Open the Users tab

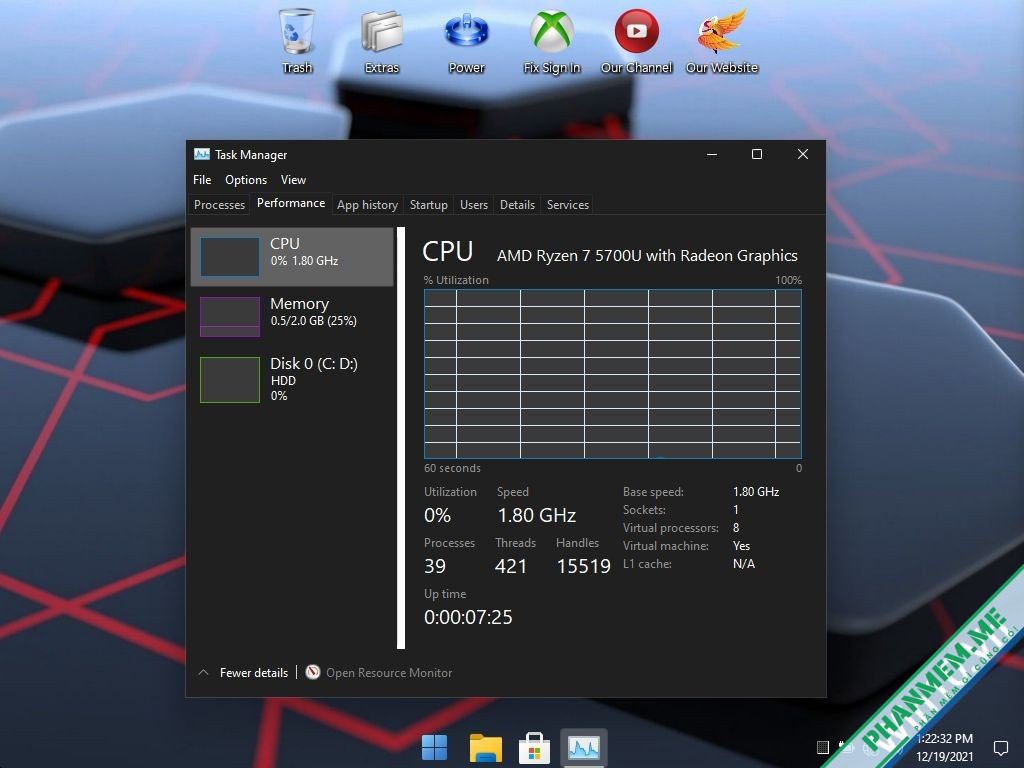(473, 205)
